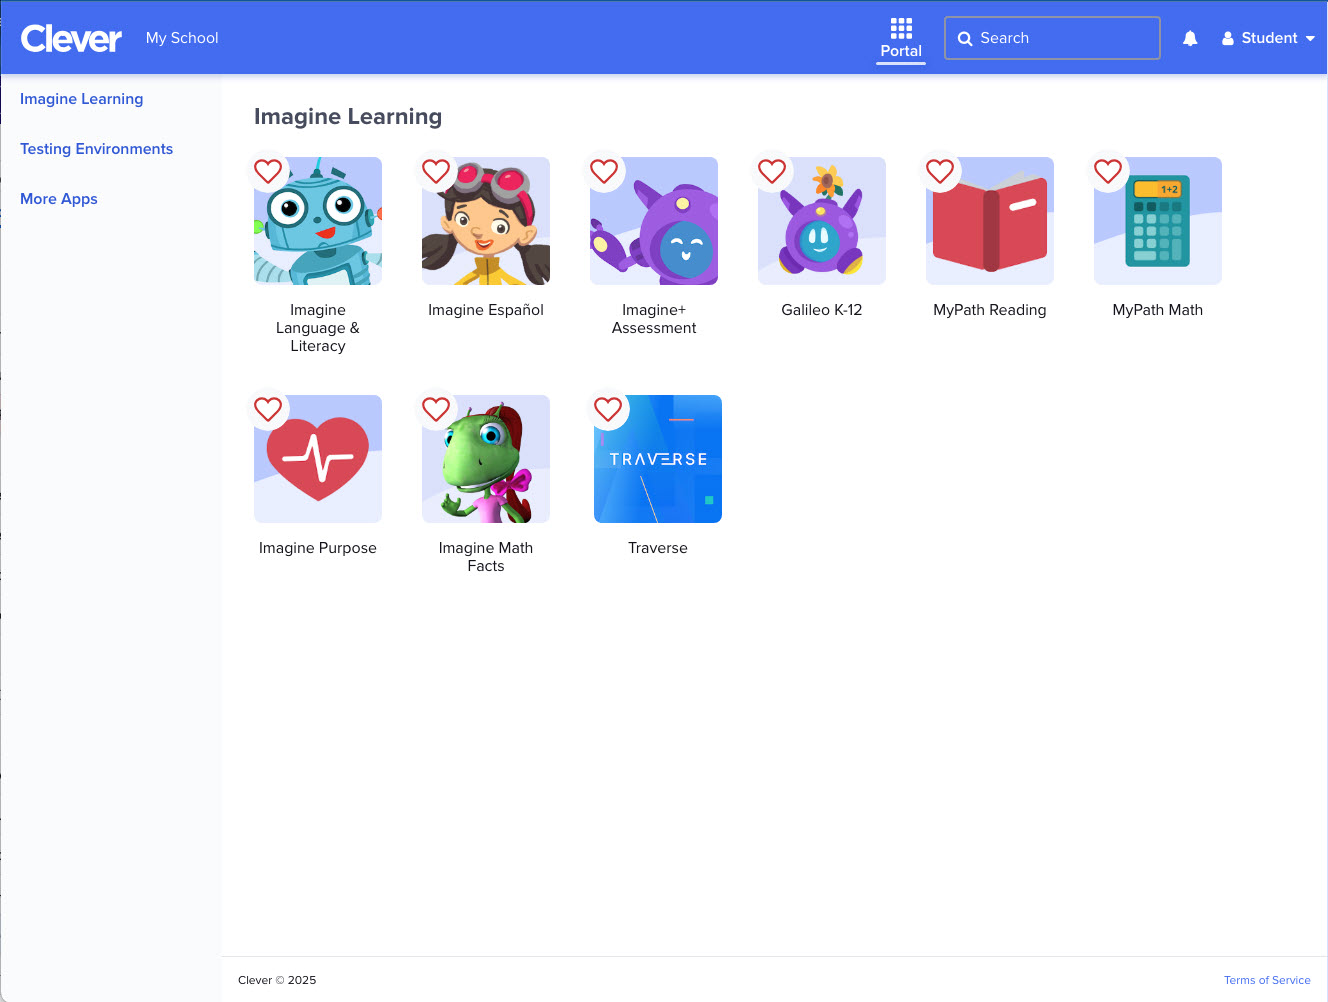The width and height of the screenshot is (1328, 1002).
Task: Open the Terms of Service link
Action: (1267, 980)
